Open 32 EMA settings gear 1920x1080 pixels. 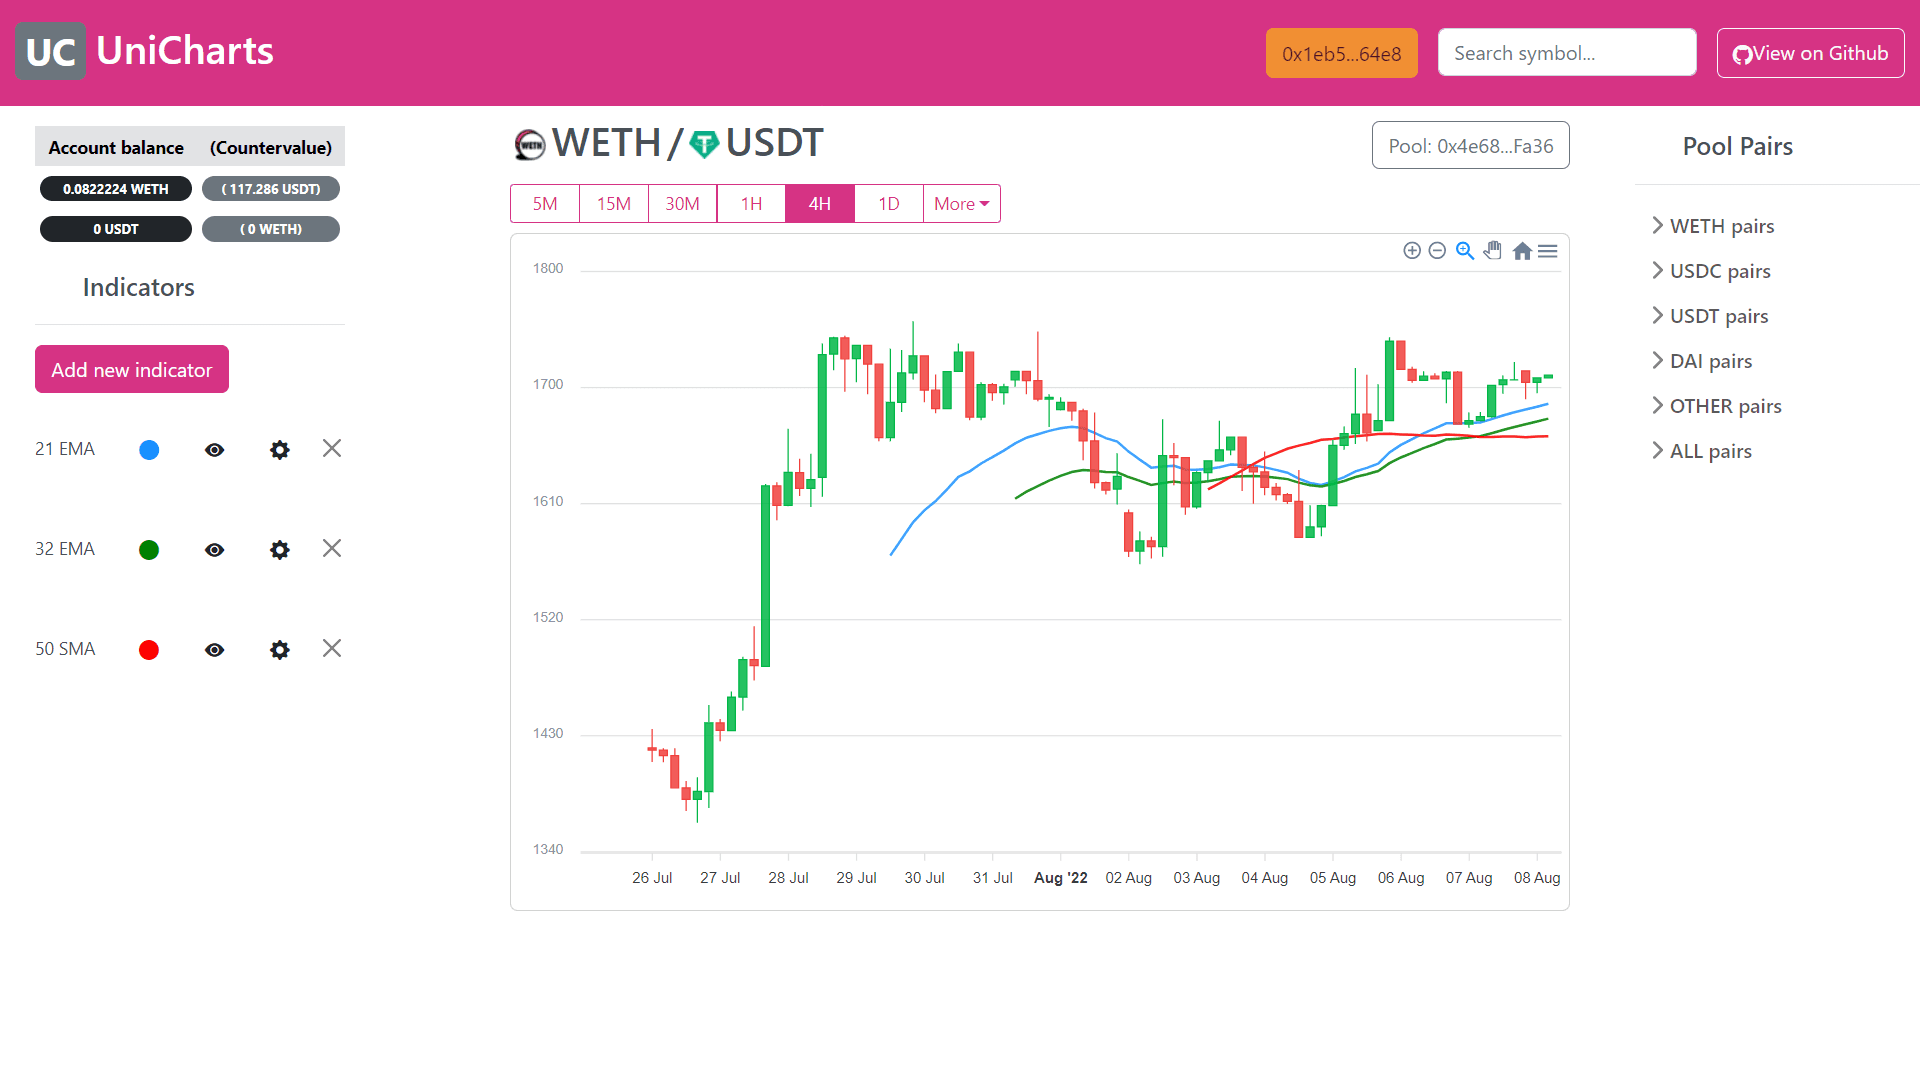(x=280, y=550)
